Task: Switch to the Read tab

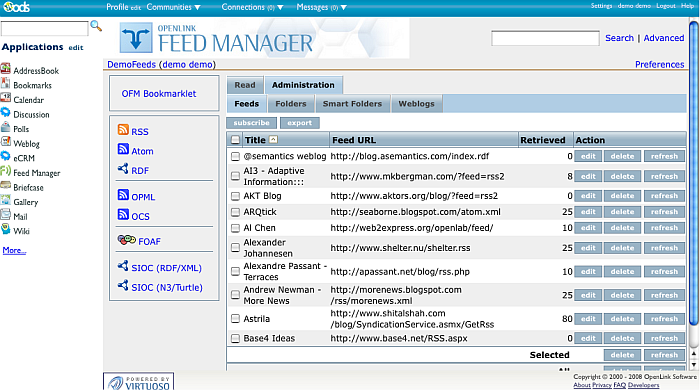Action: tap(245, 85)
